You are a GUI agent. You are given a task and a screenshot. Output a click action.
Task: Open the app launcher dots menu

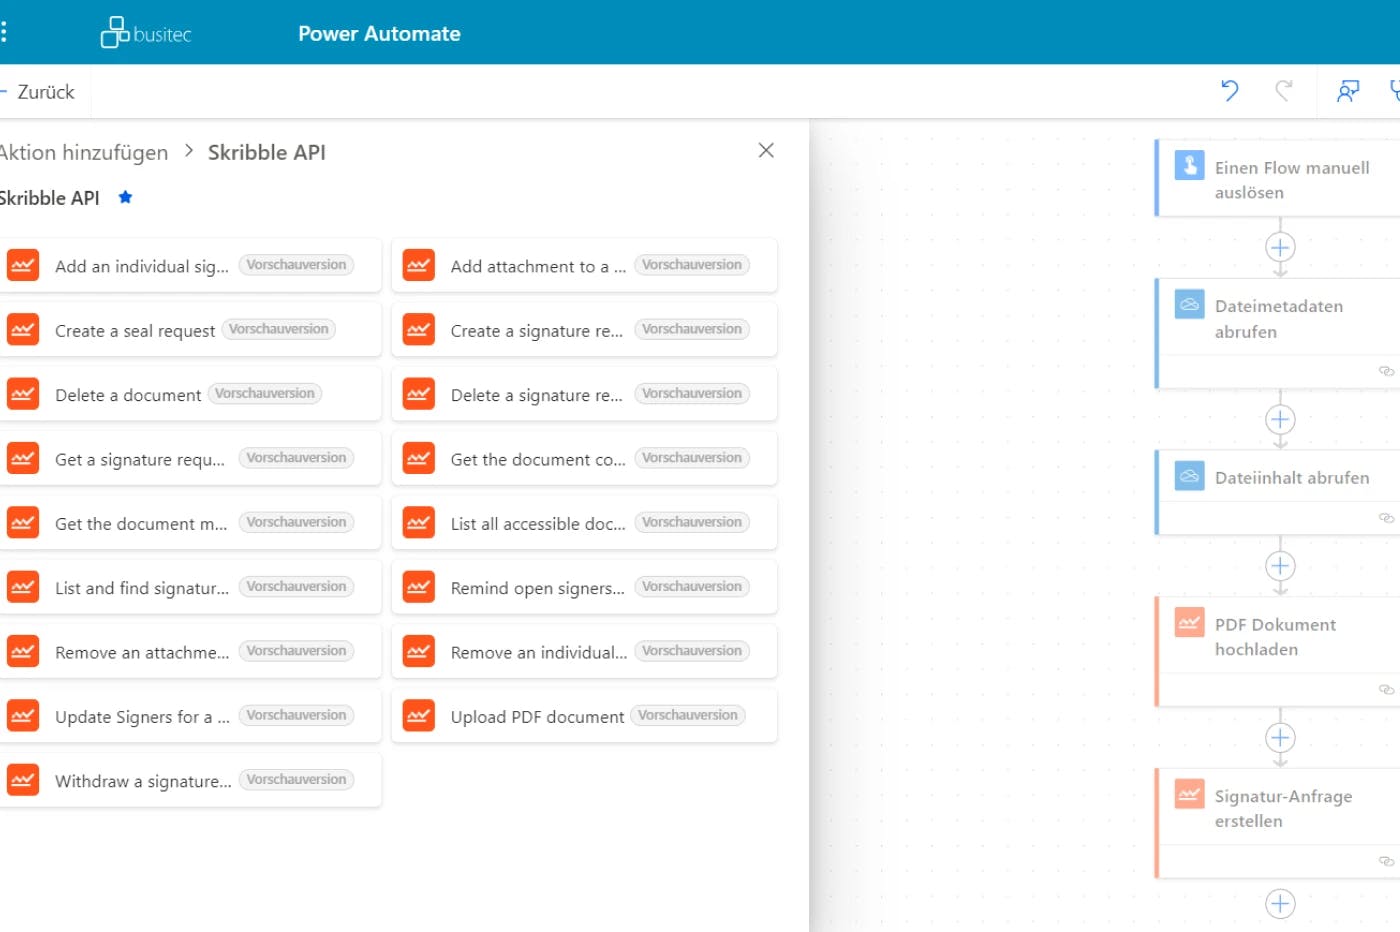[x=4, y=32]
